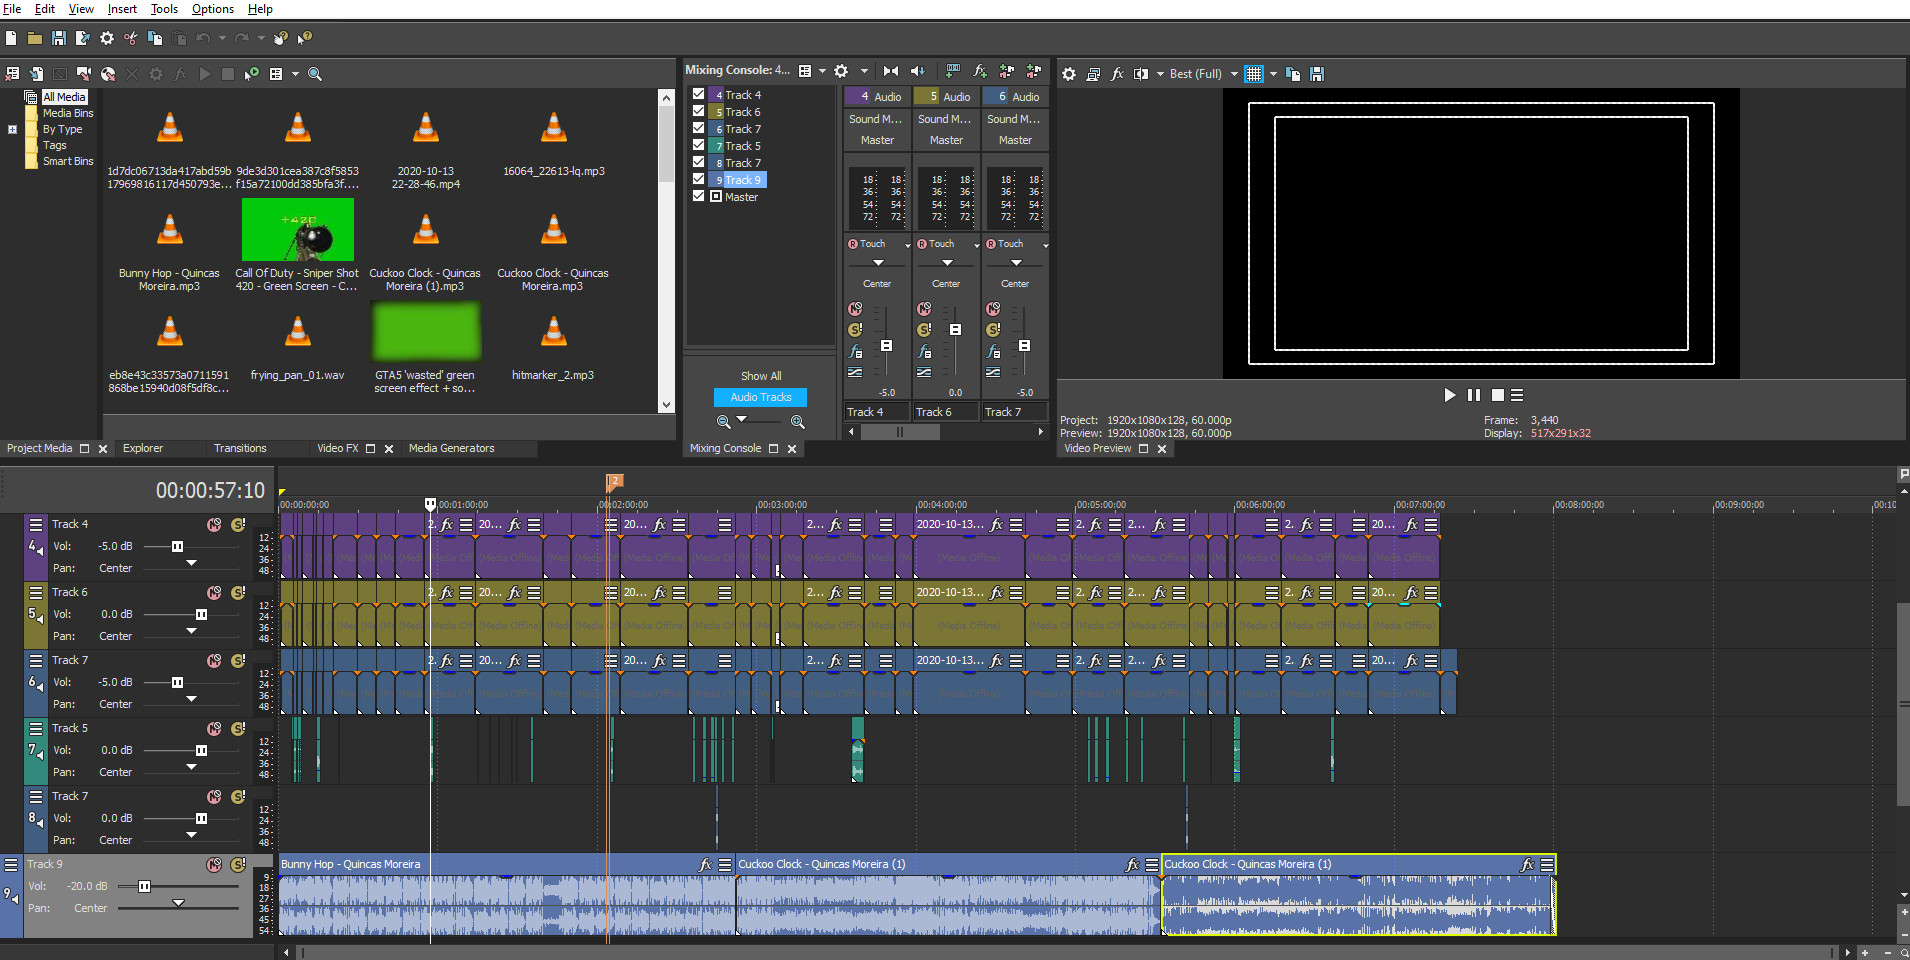Uncheck Track 9 in Mixing Console list
This screenshot has width=1910, height=960.
699,179
